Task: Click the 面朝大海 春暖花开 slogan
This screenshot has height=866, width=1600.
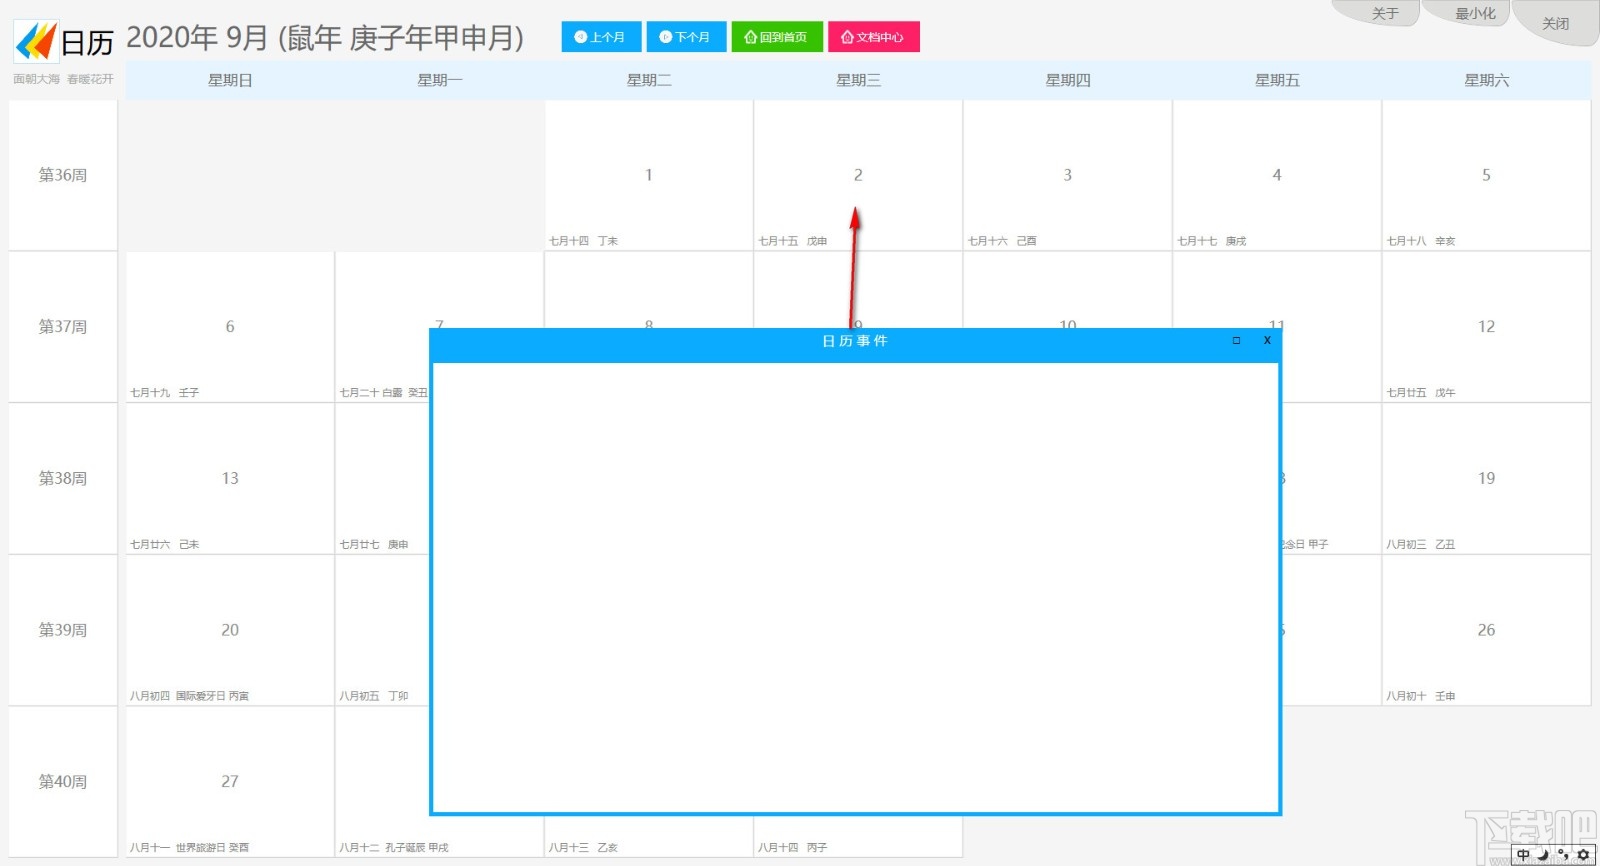Action: click(x=63, y=79)
